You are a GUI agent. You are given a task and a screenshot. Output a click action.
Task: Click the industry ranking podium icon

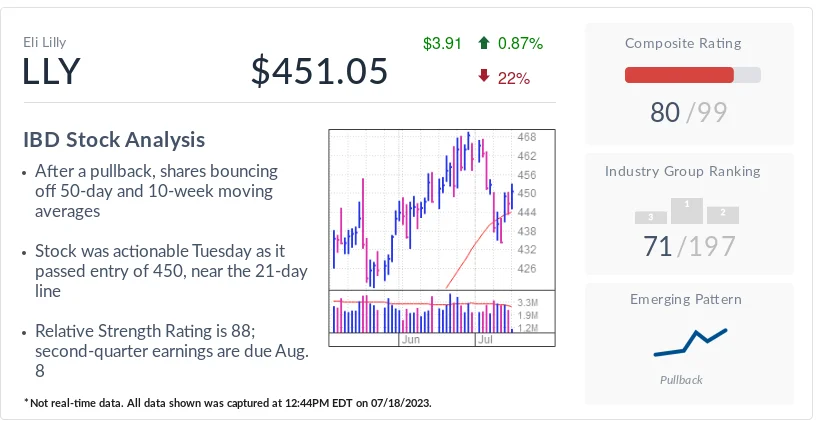[x=687, y=211]
